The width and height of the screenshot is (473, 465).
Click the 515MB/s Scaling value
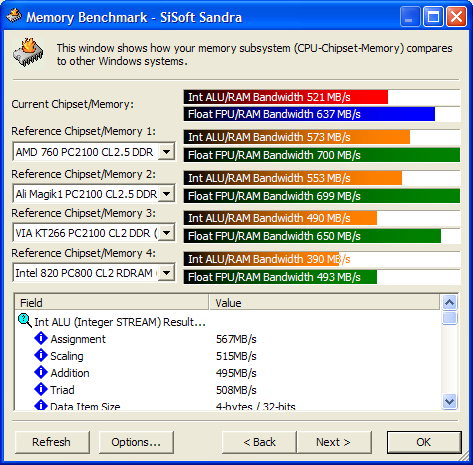(x=236, y=356)
